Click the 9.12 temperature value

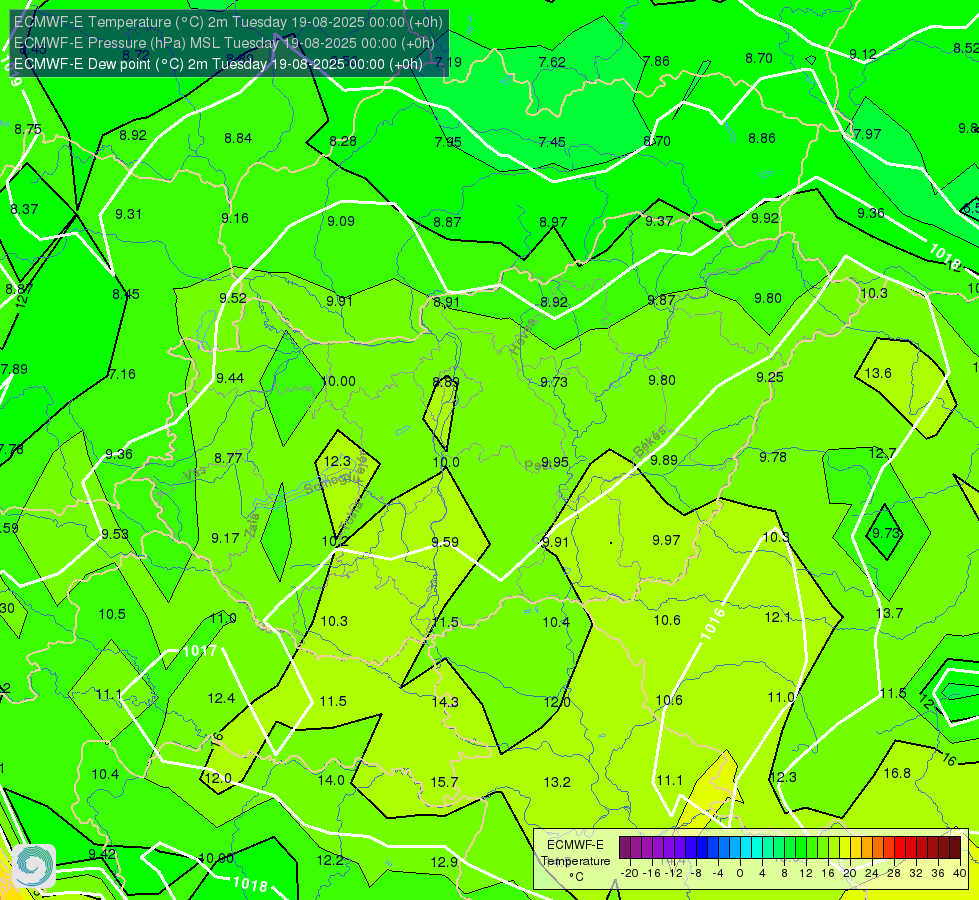(x=863, y=54)
